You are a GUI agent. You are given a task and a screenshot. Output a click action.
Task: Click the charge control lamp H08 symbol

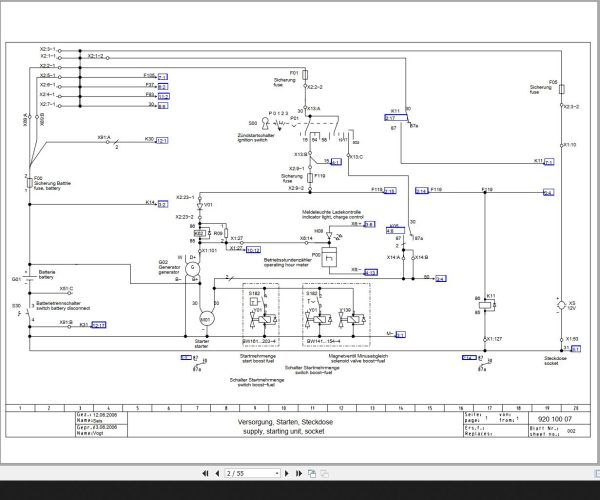click(x=330, y=236)
